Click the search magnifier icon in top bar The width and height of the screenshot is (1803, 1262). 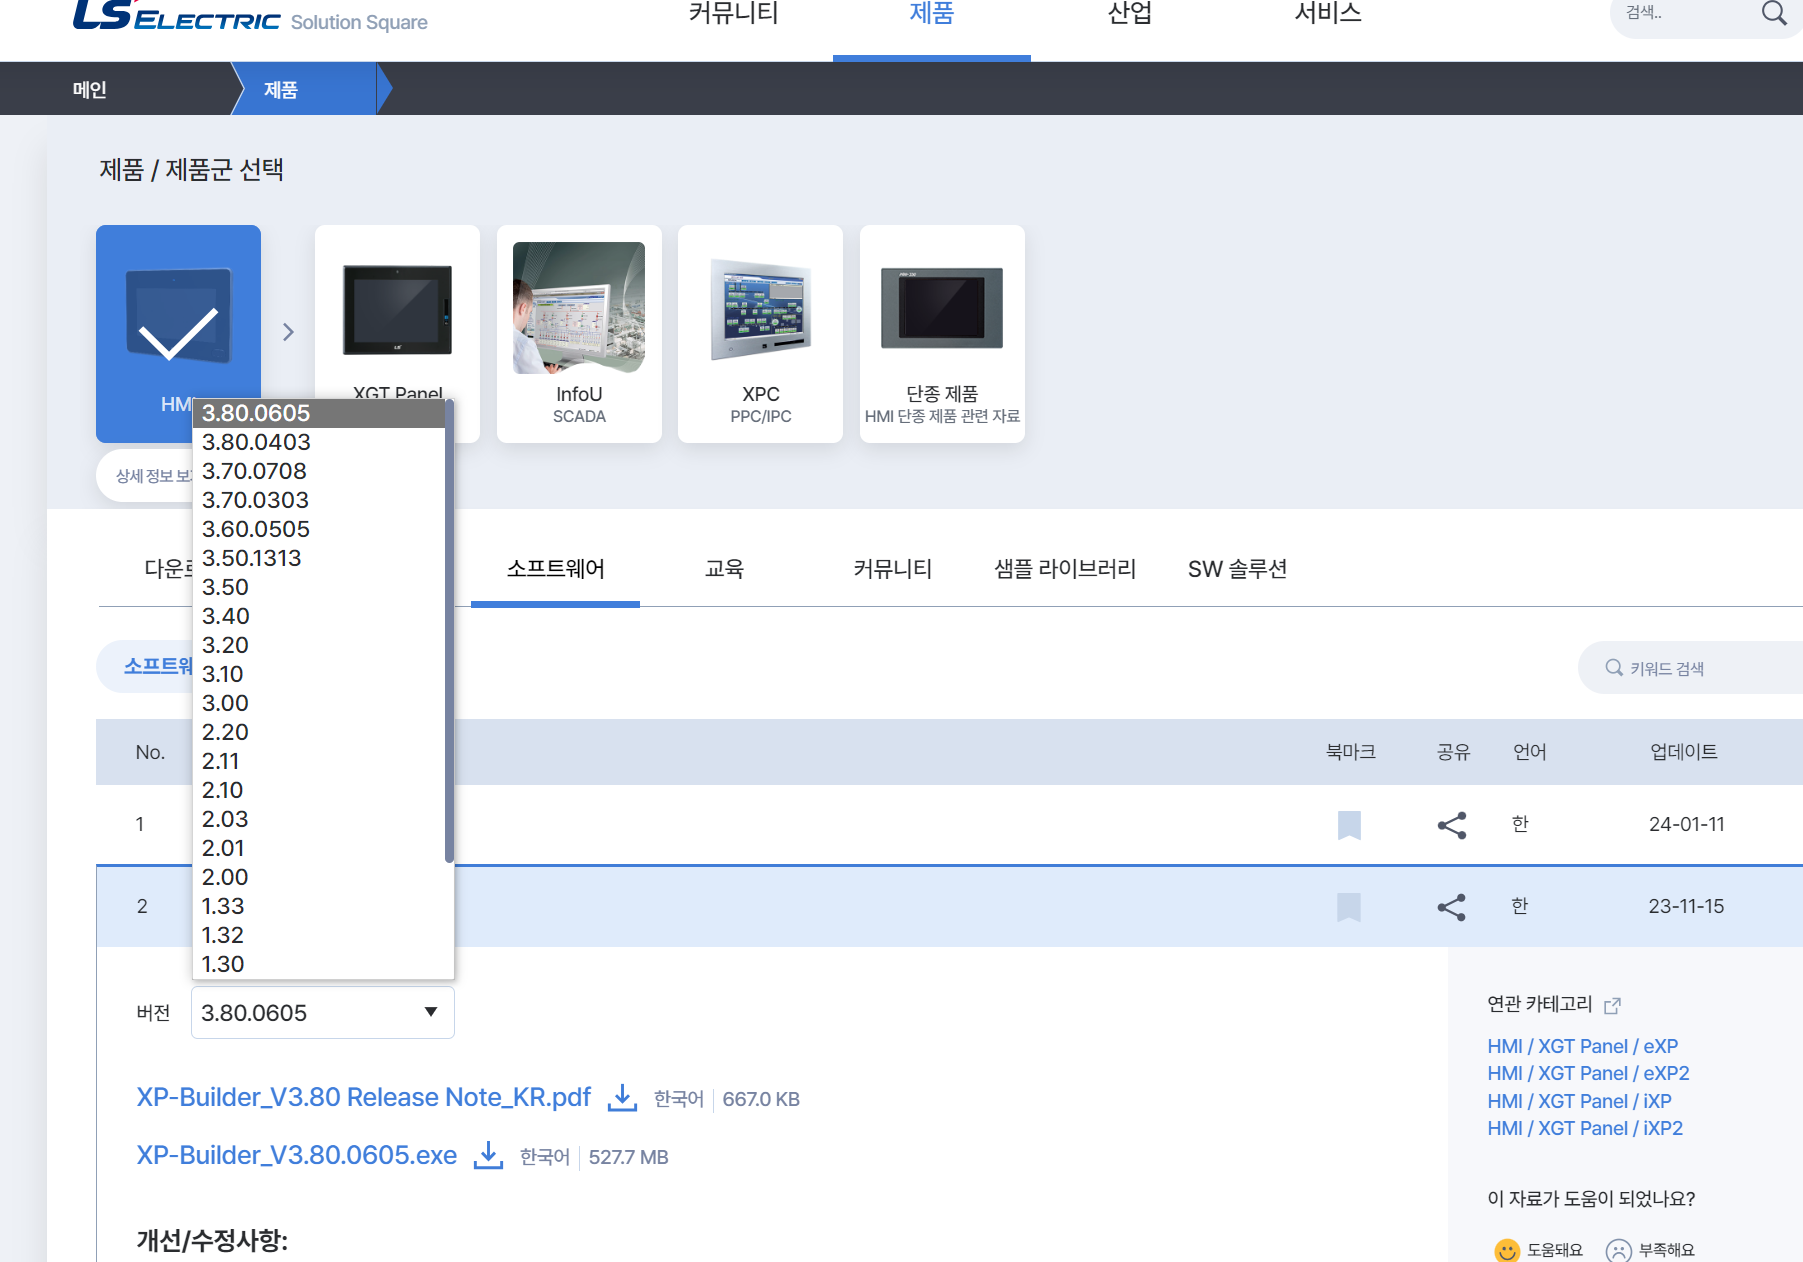click(x=1775, y=14)
